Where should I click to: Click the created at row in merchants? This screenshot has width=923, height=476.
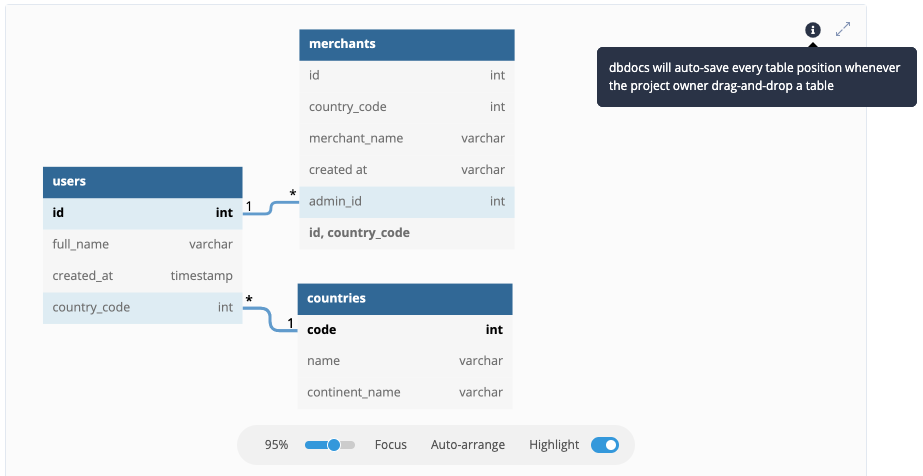pyautogui.click(x=407, y=170)
